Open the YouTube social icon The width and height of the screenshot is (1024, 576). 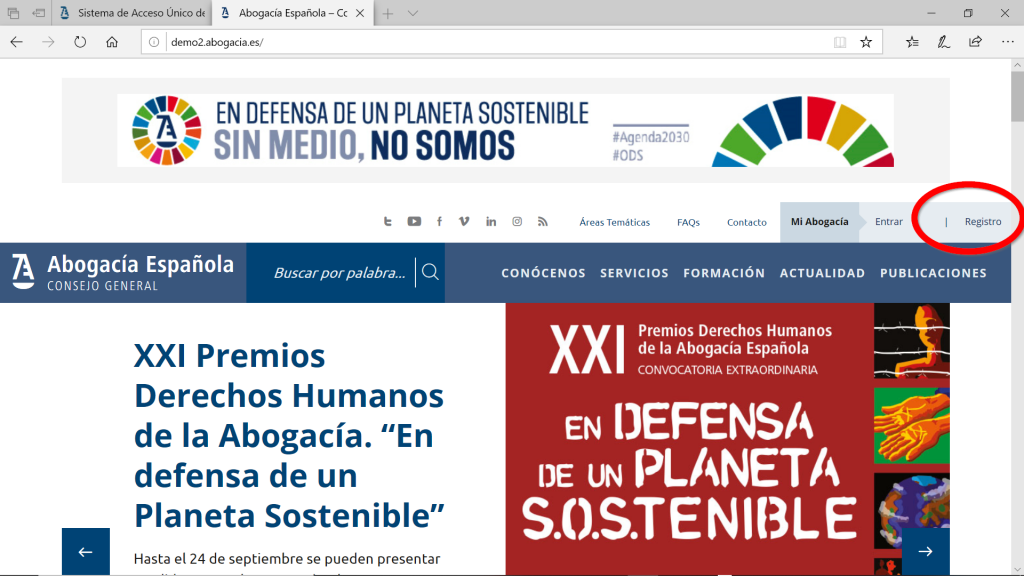tap(414, 221)
